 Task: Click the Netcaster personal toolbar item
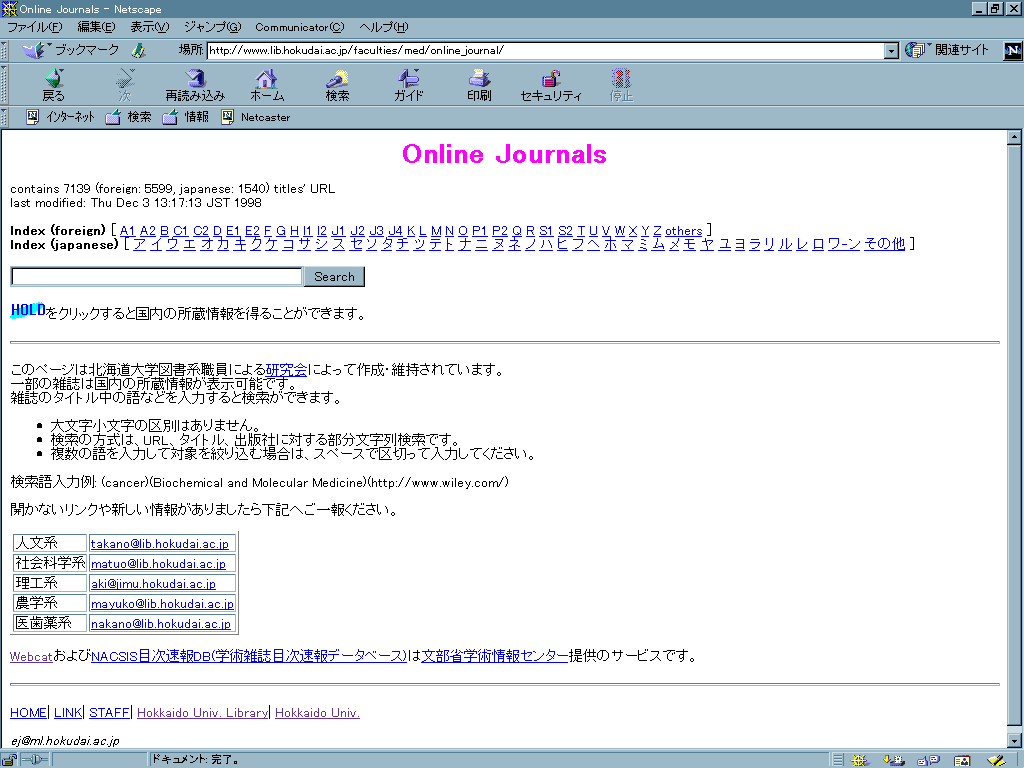(255, 117)
